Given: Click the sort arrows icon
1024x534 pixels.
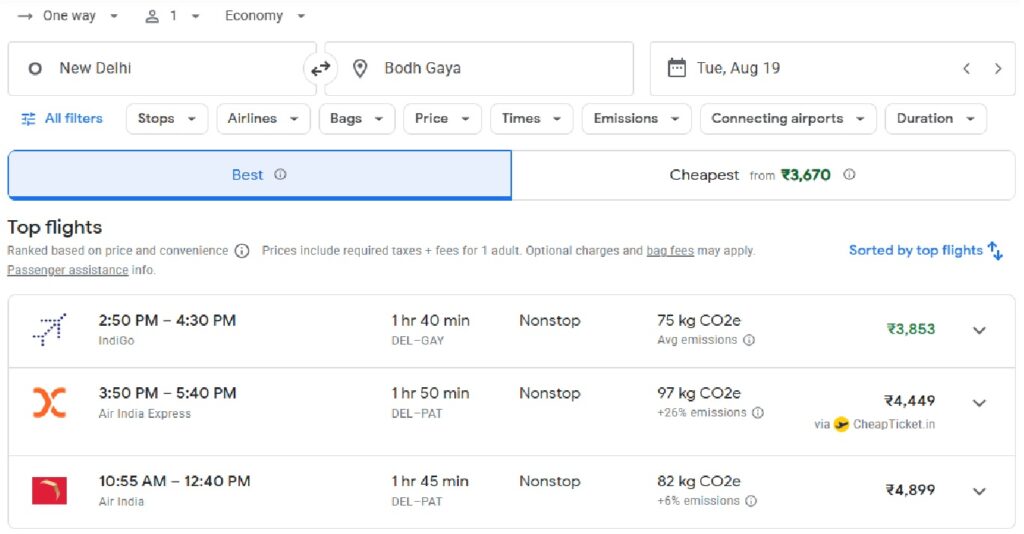Looking at the screenshot, I should (995, 251).
